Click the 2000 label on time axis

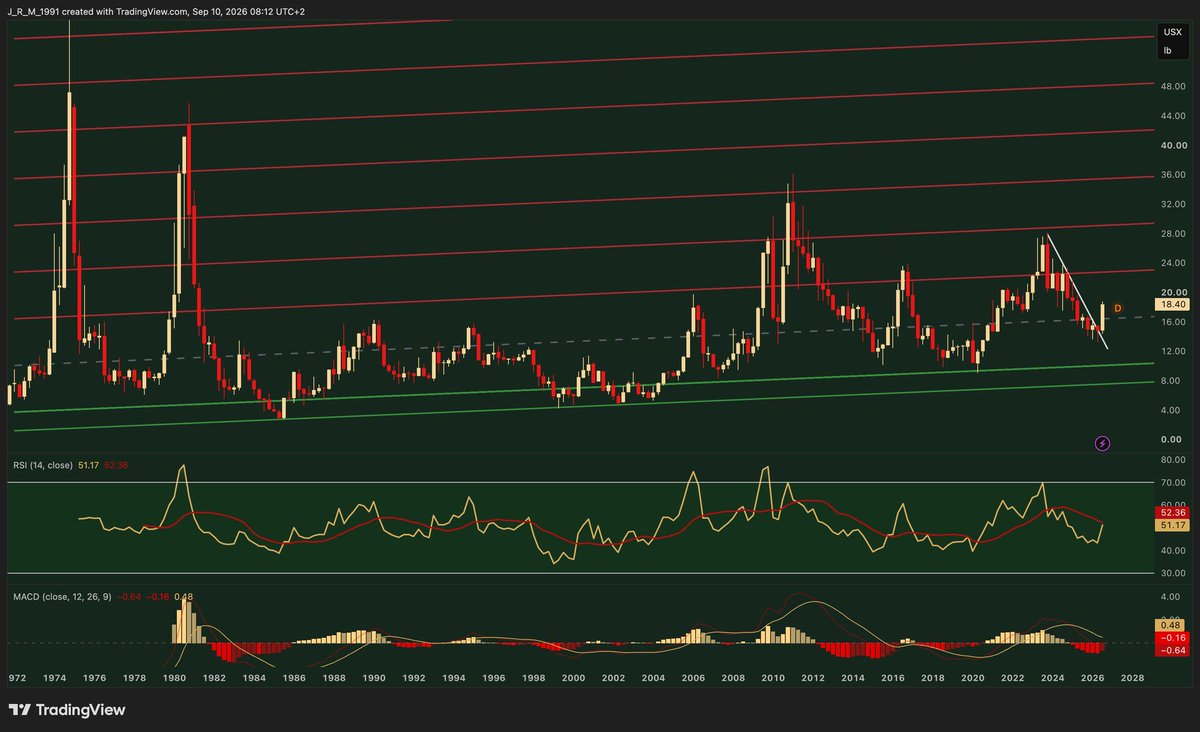pyautogui.click(x=573, y=677)
